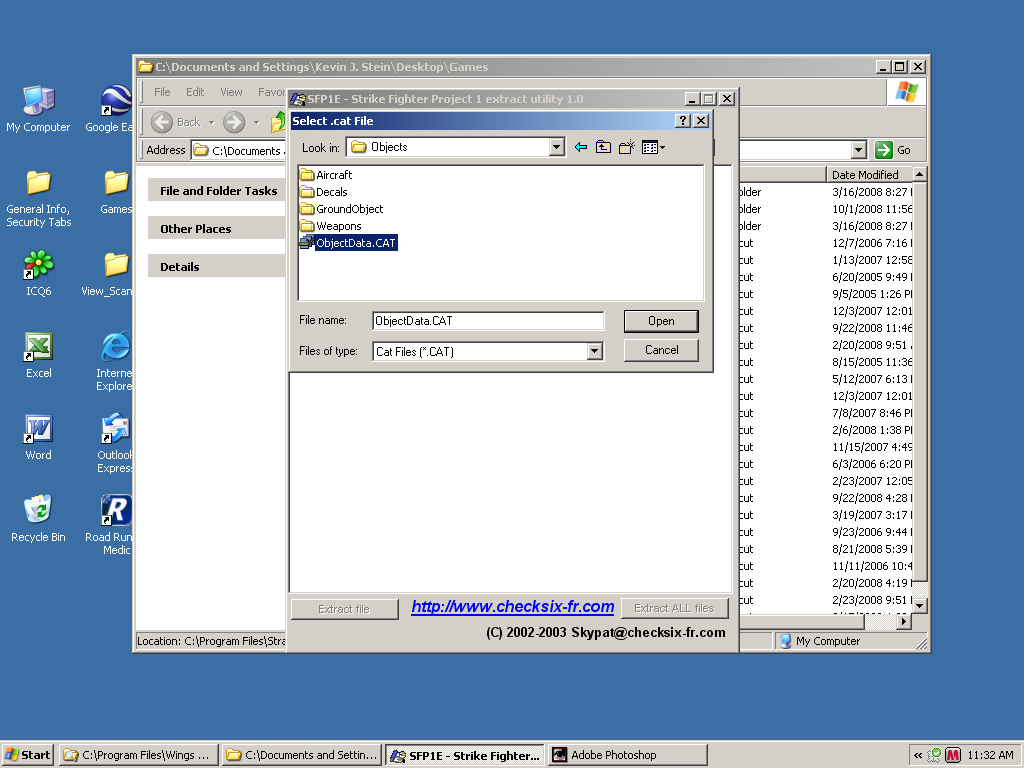Screen dimensions: 1024x768
Task: Click the 10/1/2008 11:56 date entry
Action: (x=872, y=209)
